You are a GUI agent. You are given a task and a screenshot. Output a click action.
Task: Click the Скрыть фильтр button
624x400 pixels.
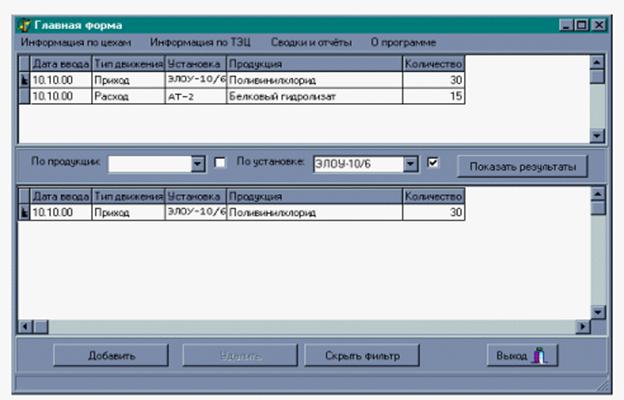361,355
